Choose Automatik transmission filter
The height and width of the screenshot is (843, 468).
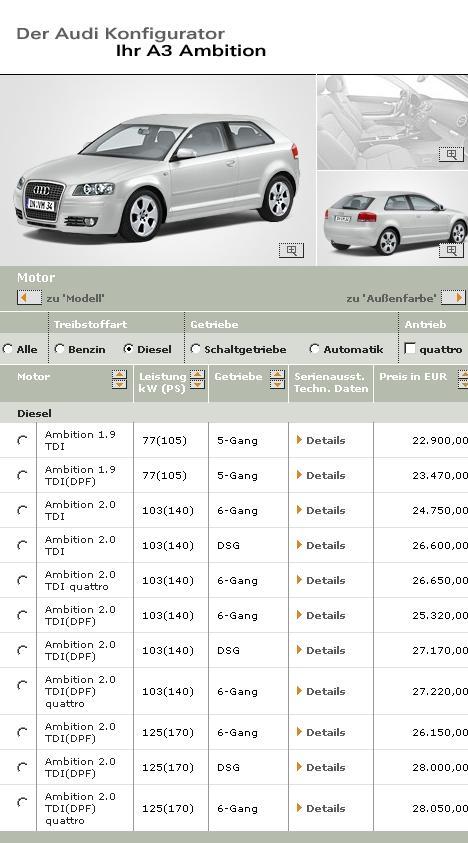315,349
